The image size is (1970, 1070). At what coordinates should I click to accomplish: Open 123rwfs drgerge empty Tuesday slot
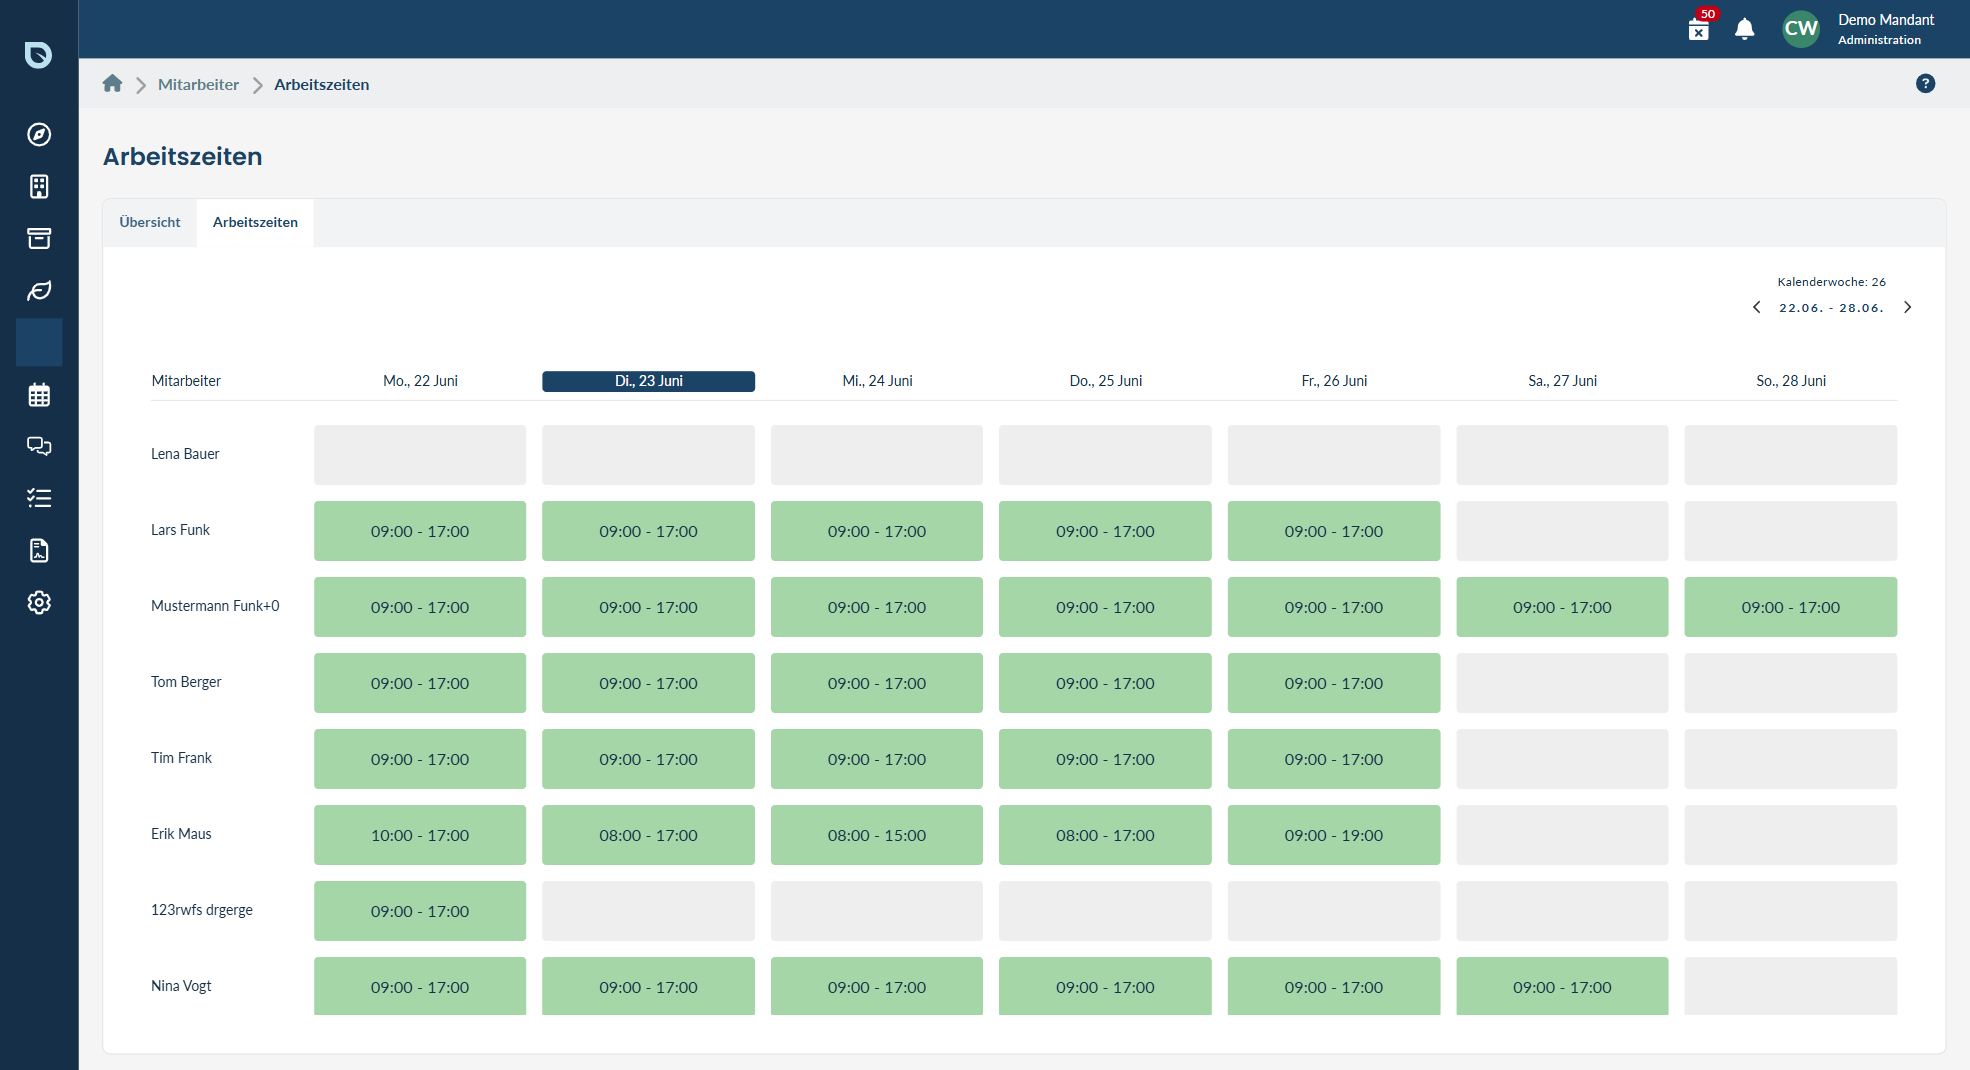648,911
